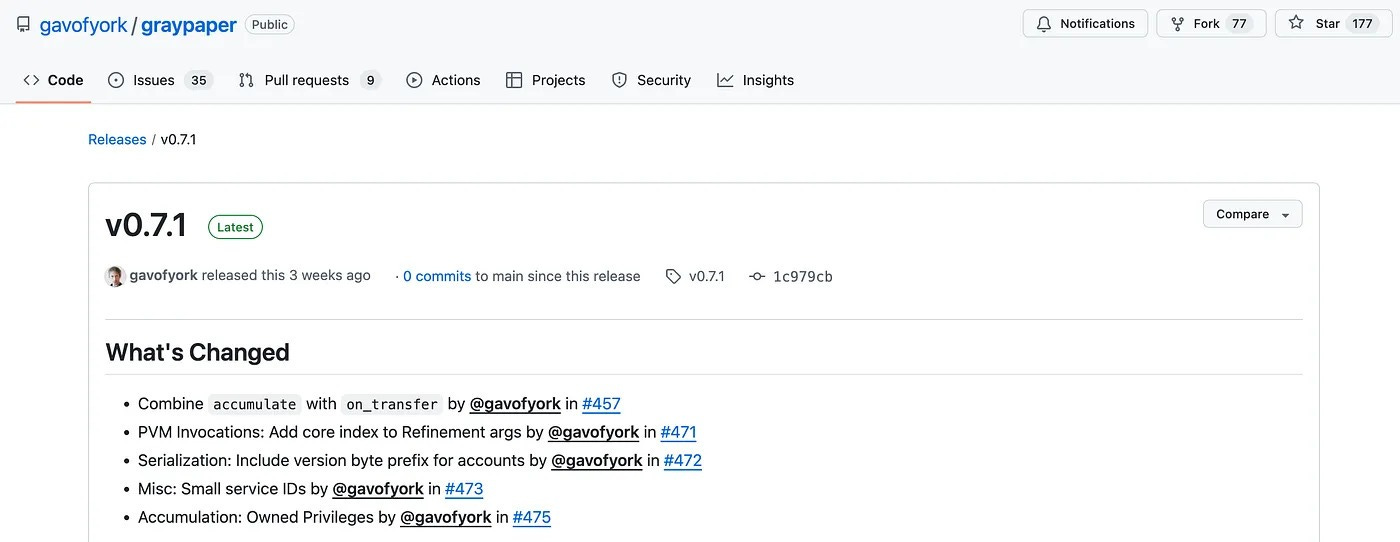Screen dimensions: 1400x542
Task: Click the What's Changed heading
Action: pyautogui.click(x=197, y=352)
